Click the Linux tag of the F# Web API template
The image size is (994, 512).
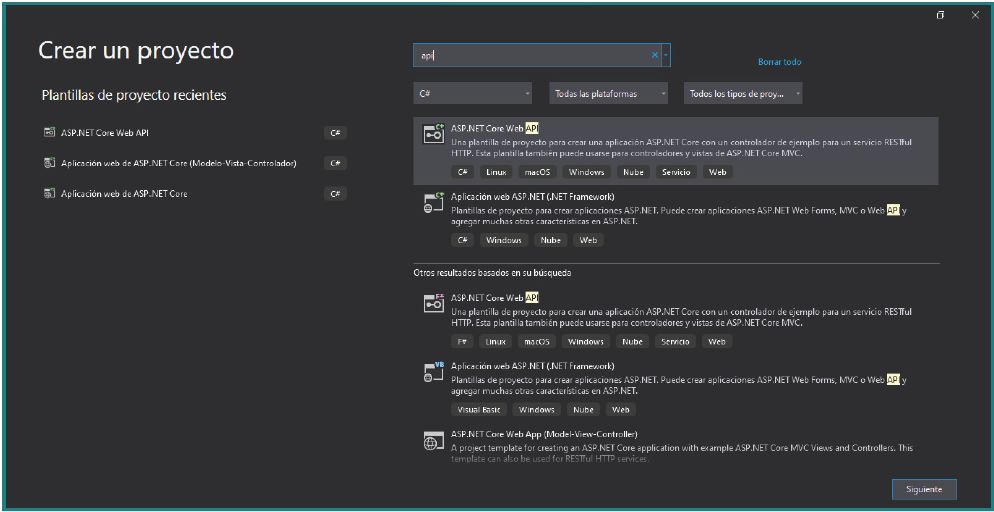496,342
